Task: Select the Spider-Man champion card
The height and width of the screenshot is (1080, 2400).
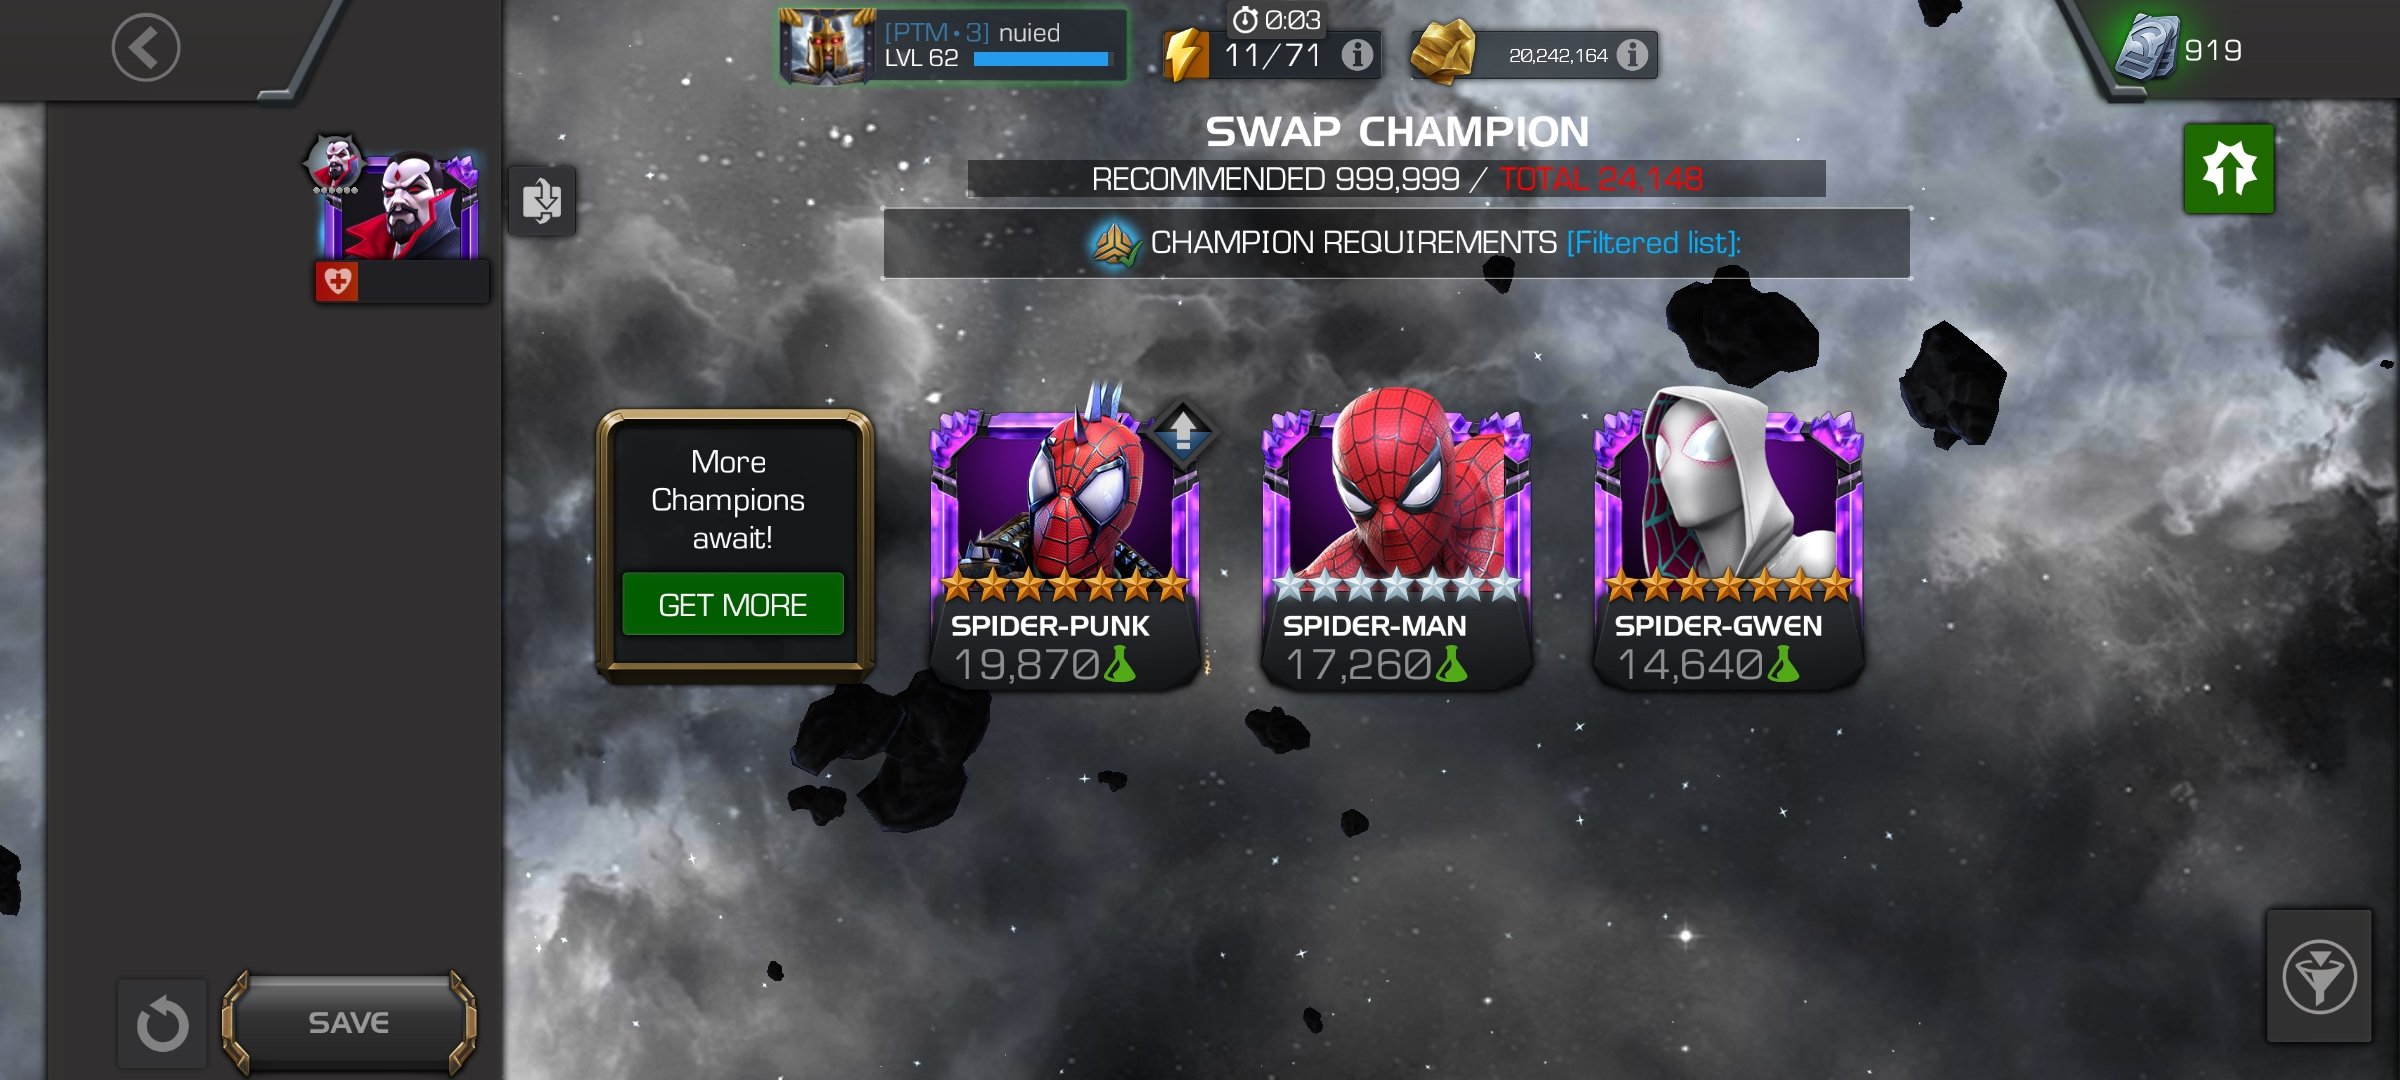Action: (x=1396, y=540)
